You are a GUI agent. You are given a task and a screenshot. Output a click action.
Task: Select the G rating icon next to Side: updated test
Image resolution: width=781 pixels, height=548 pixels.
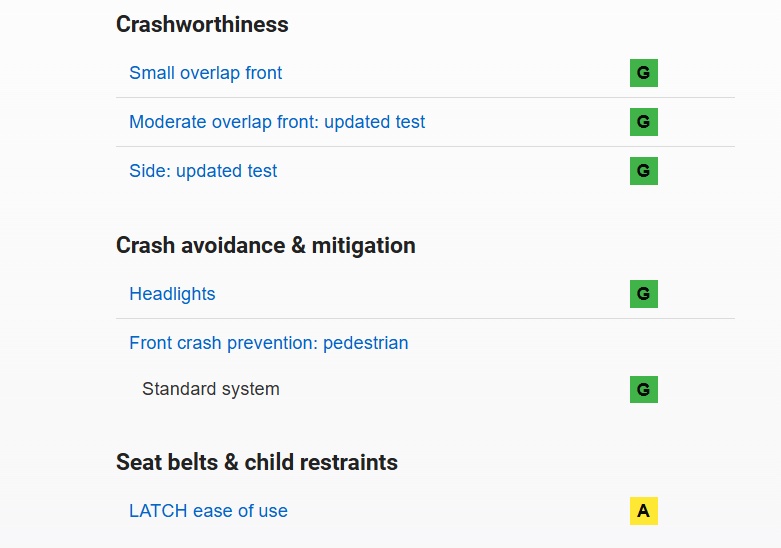(x=644, y=171)
